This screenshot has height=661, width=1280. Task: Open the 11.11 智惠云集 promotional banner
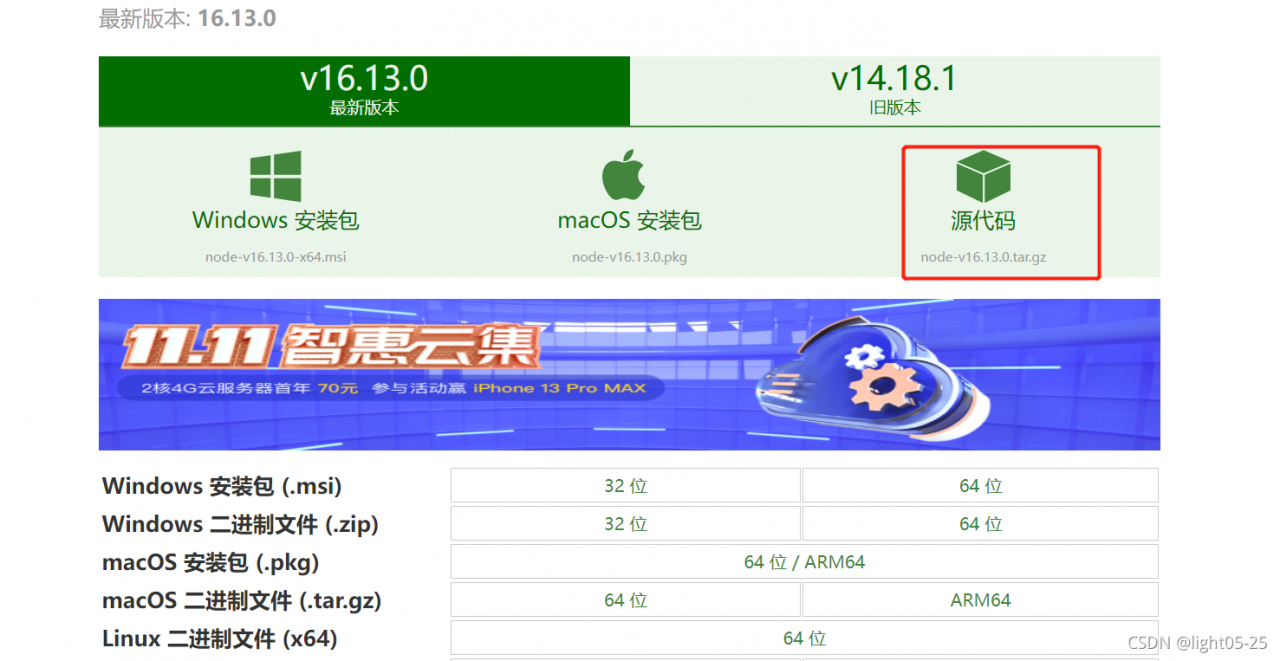pos(629,375)
